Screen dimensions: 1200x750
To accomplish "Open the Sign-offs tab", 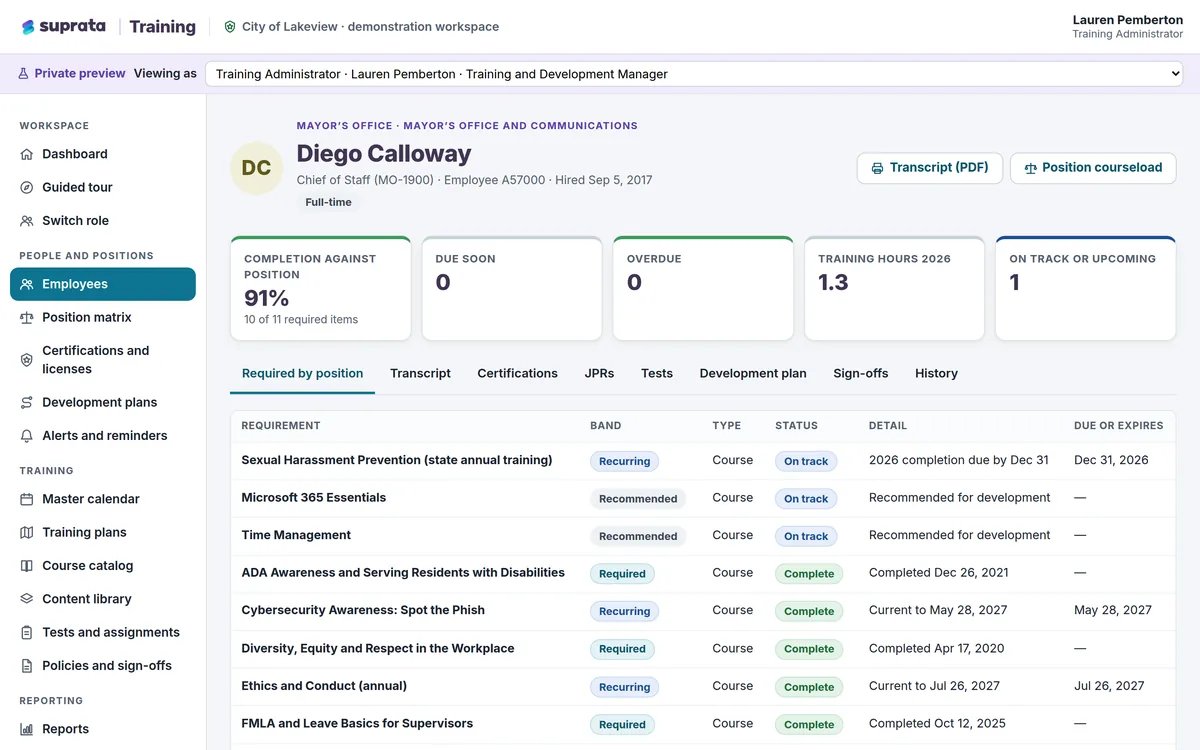I will pyautogui.click(x=861, y=373).
